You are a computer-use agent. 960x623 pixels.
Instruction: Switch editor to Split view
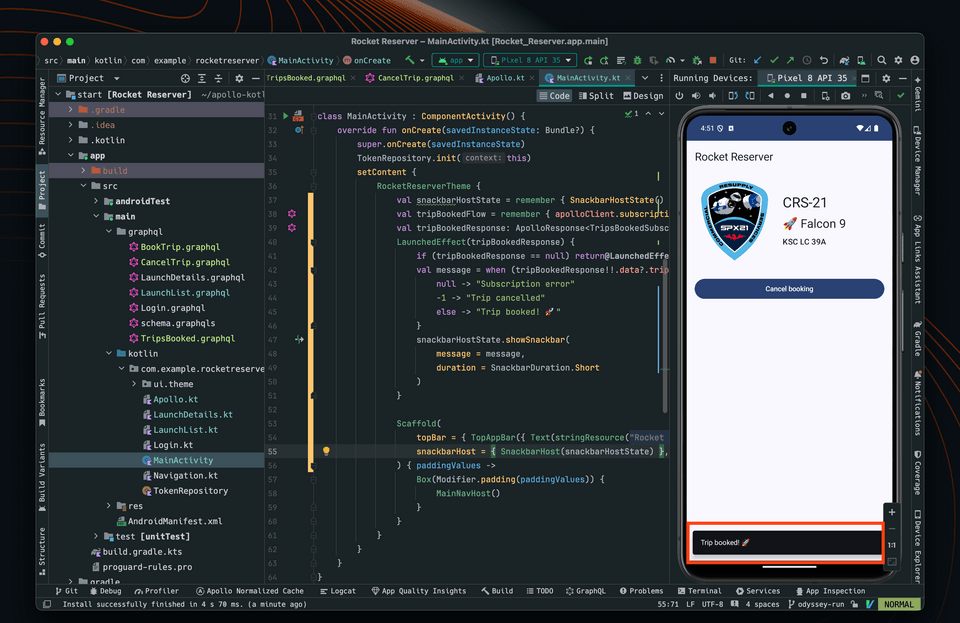pos(596,95)
